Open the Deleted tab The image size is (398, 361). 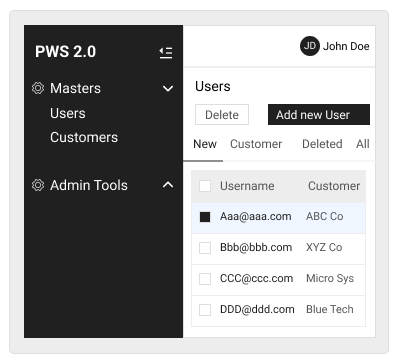[x=322, y=144]
